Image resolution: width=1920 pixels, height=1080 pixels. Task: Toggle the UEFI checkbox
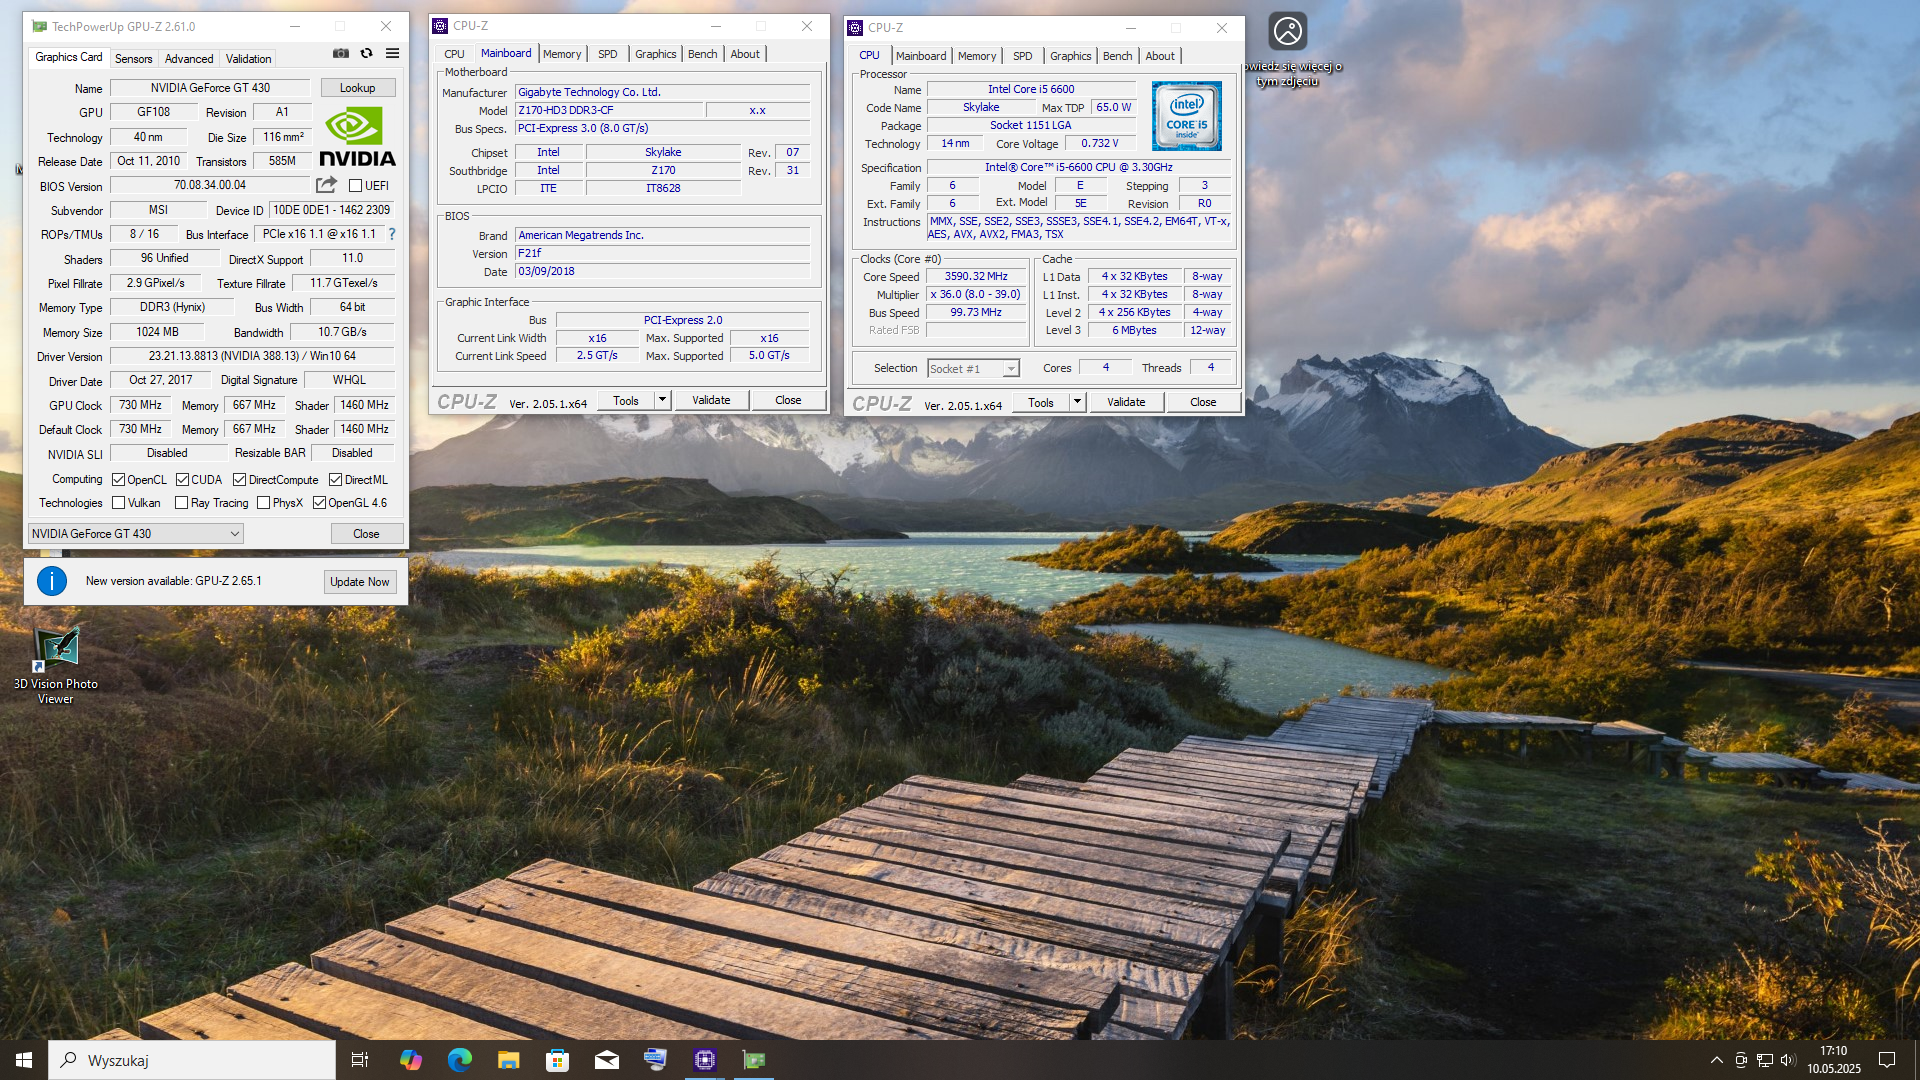(x=355, y=186)
